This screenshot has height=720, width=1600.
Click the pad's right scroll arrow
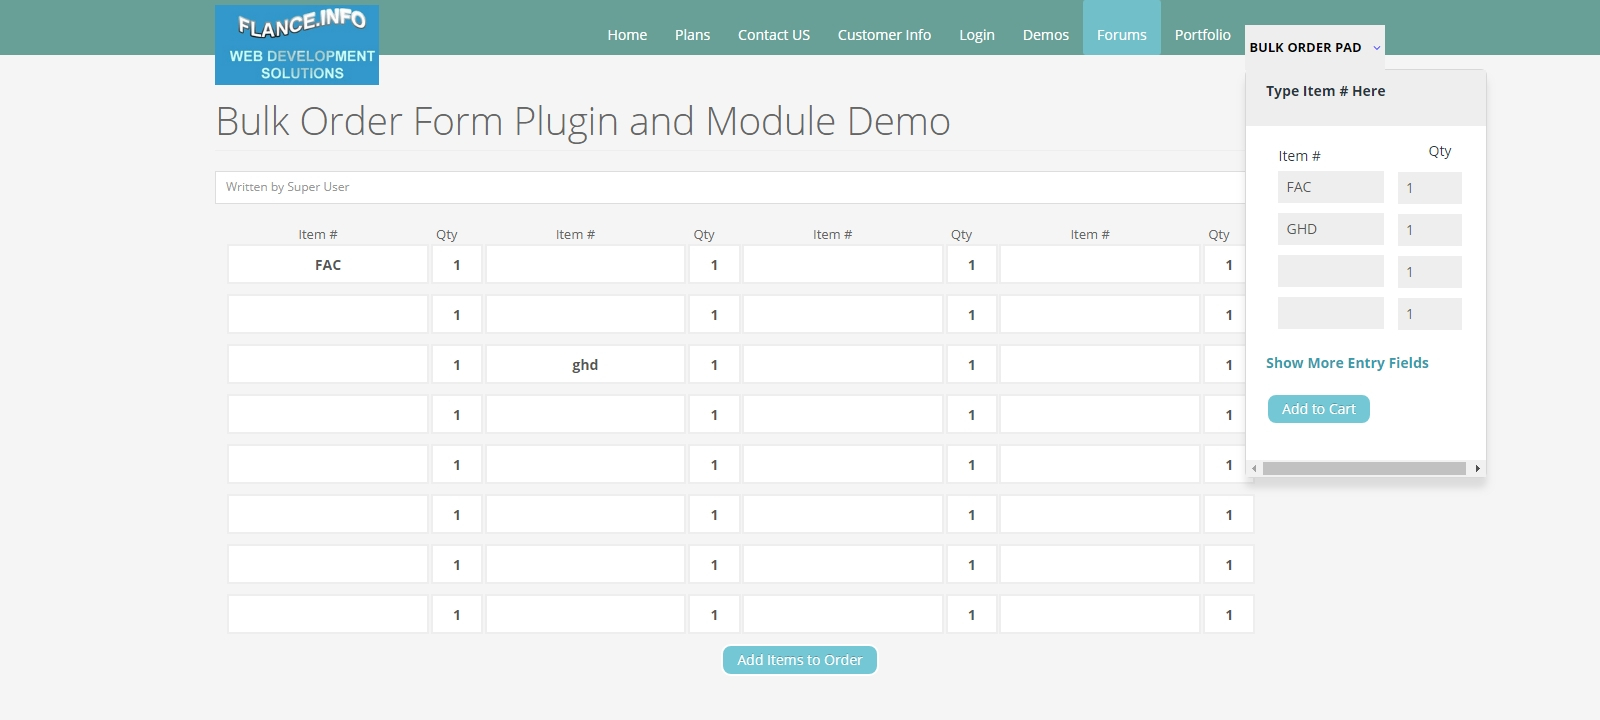coord(1477,469)
